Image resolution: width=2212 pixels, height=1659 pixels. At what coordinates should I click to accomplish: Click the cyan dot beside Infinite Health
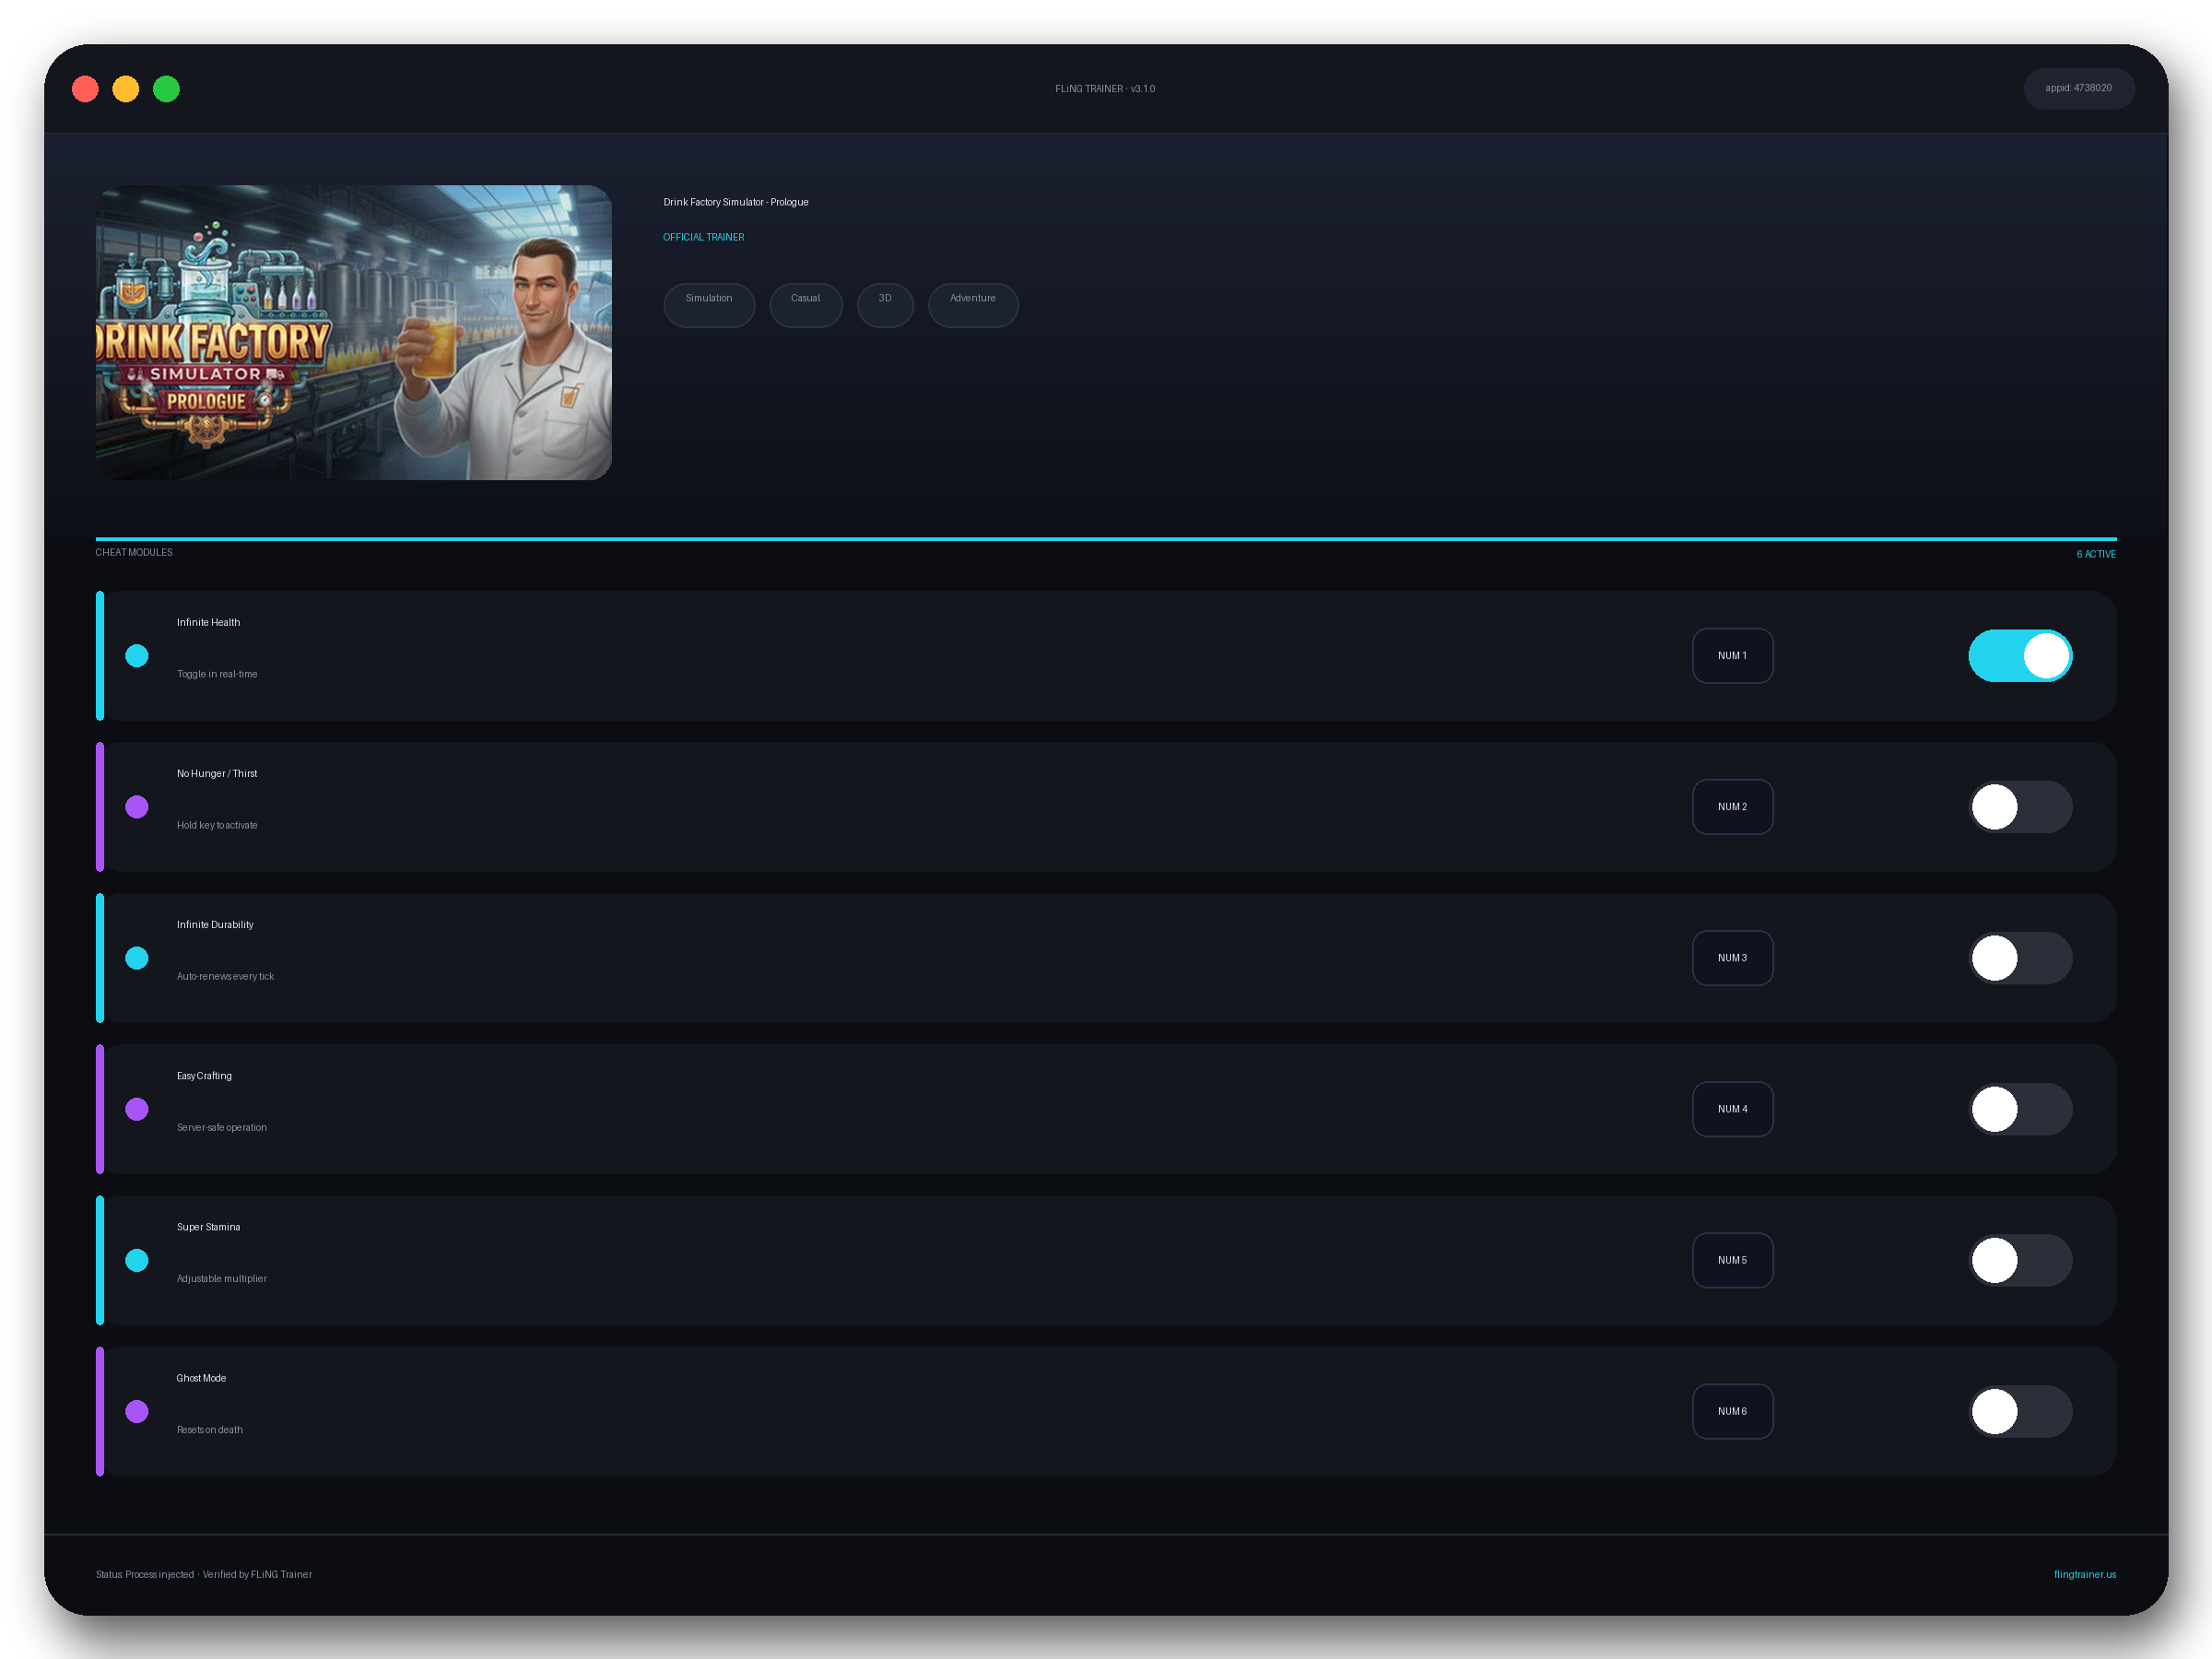[137, 655]
